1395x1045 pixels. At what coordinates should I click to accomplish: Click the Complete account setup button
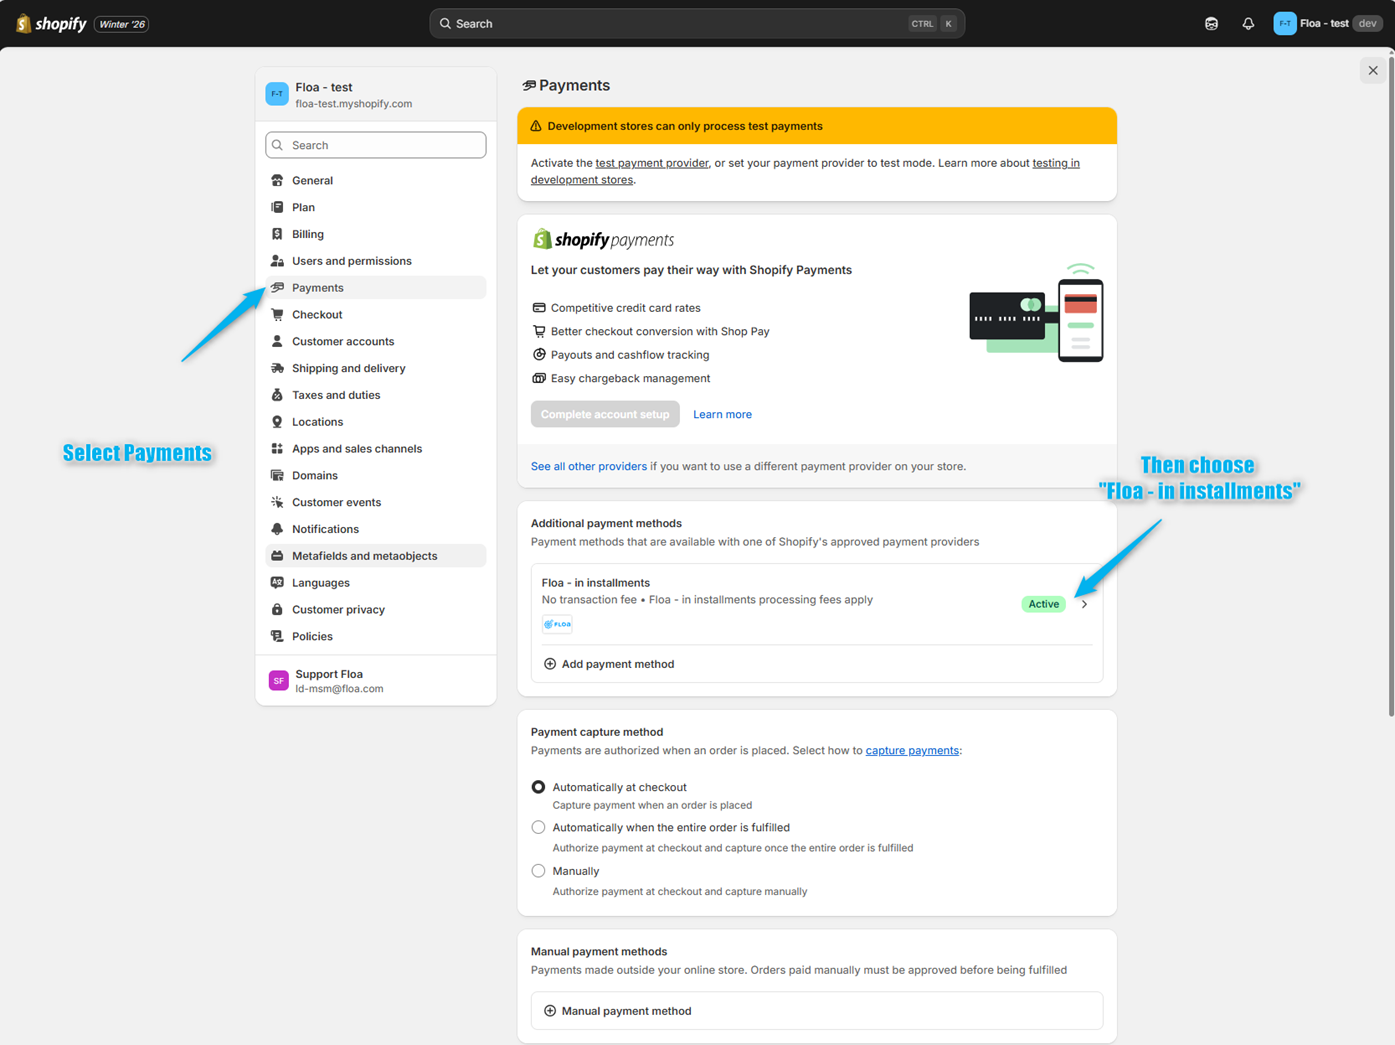coord(605,414)
